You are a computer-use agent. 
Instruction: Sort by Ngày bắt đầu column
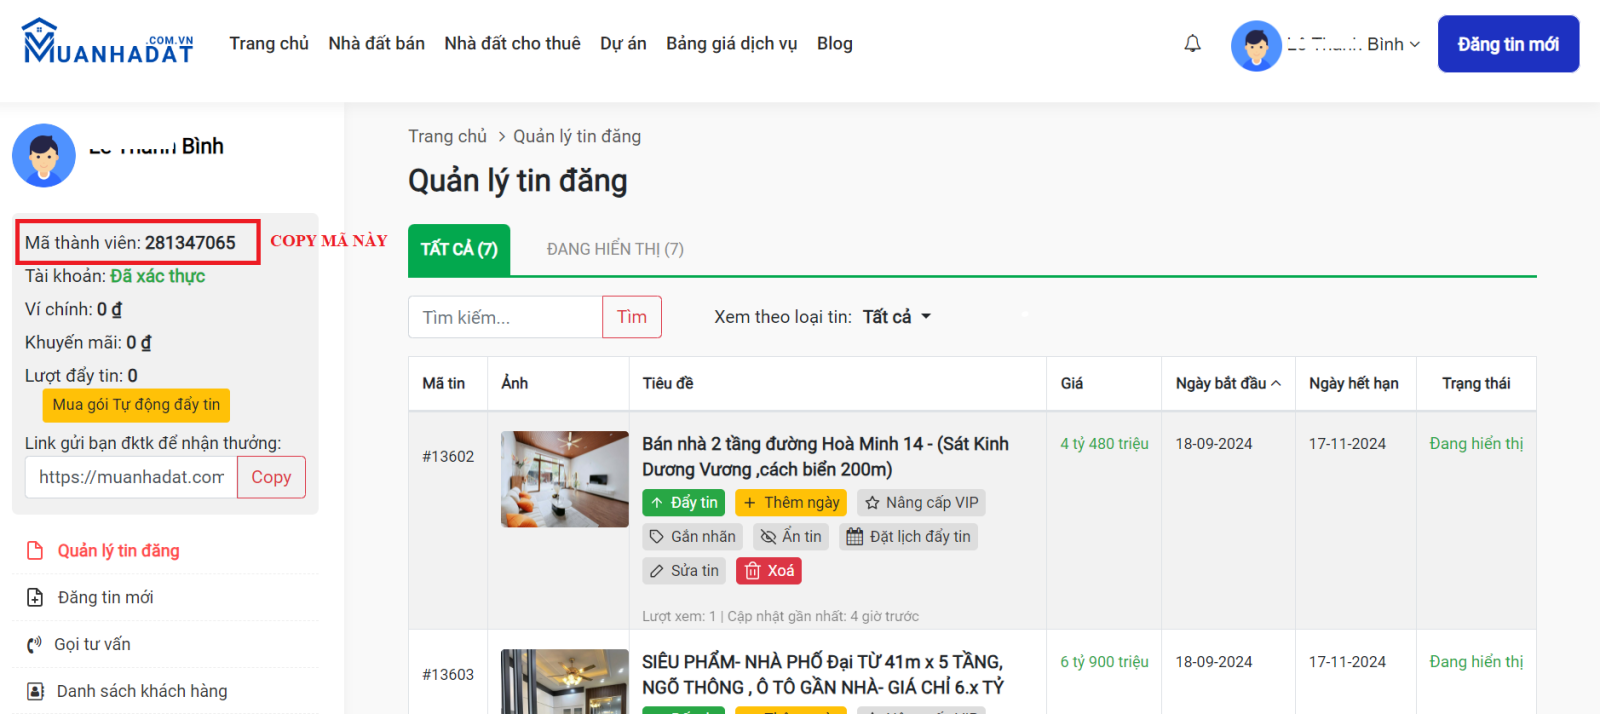1227,383
